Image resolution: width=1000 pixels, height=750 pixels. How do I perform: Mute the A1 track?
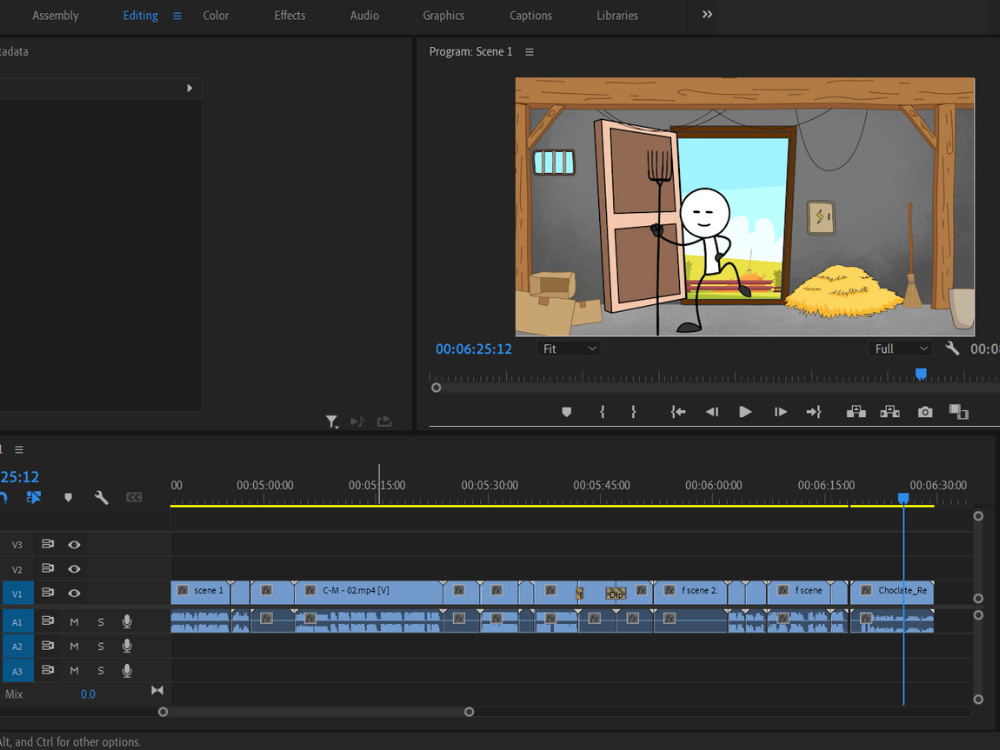pyautogui.click(x=74, y=622)
